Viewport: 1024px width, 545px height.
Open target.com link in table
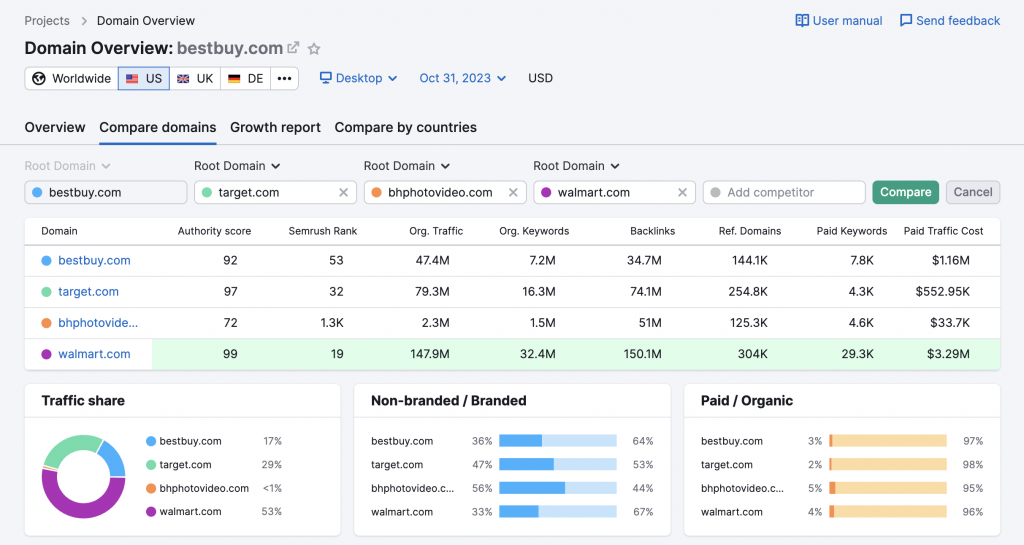[88, 292]
